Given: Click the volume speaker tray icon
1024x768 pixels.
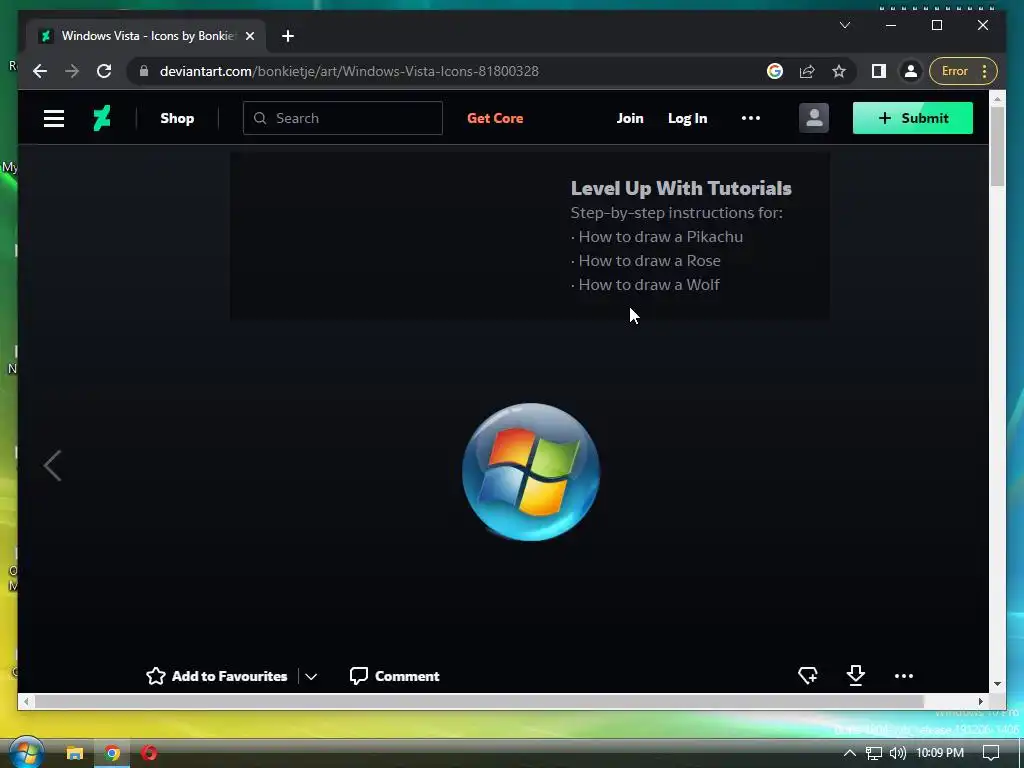Looking at the screenshot, I should pos(898,753).
